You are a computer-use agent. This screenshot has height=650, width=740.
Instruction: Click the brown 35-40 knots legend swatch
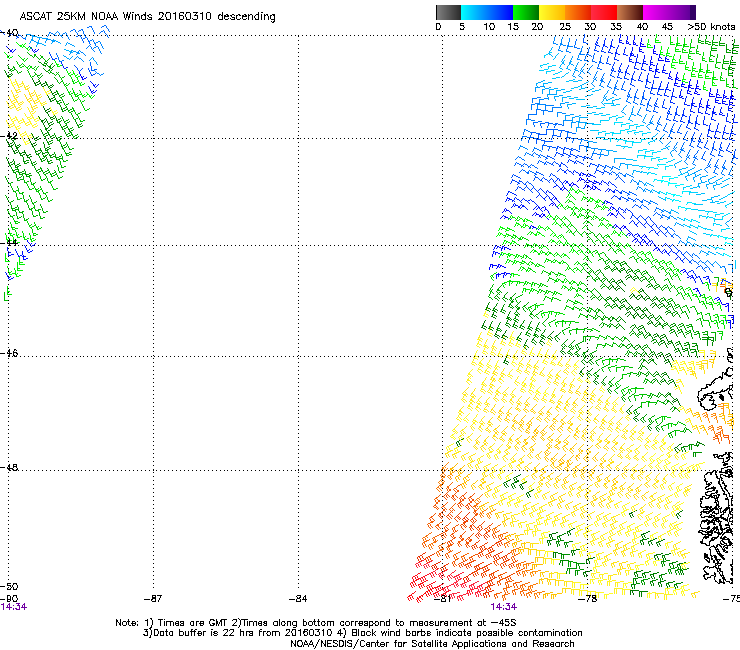[x=630, y=12]
